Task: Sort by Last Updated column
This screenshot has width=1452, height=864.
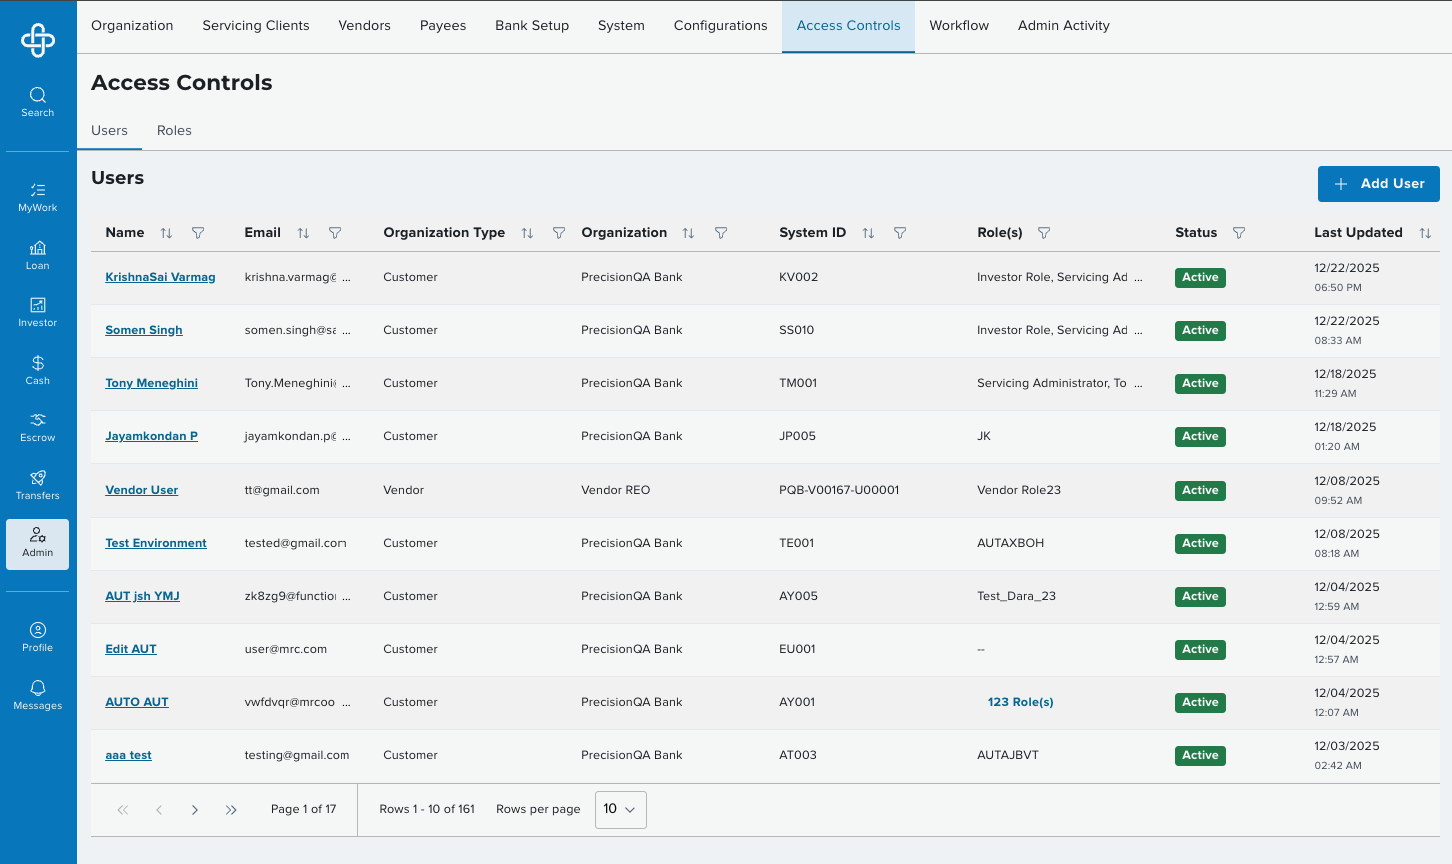Action: (1425, 233)
